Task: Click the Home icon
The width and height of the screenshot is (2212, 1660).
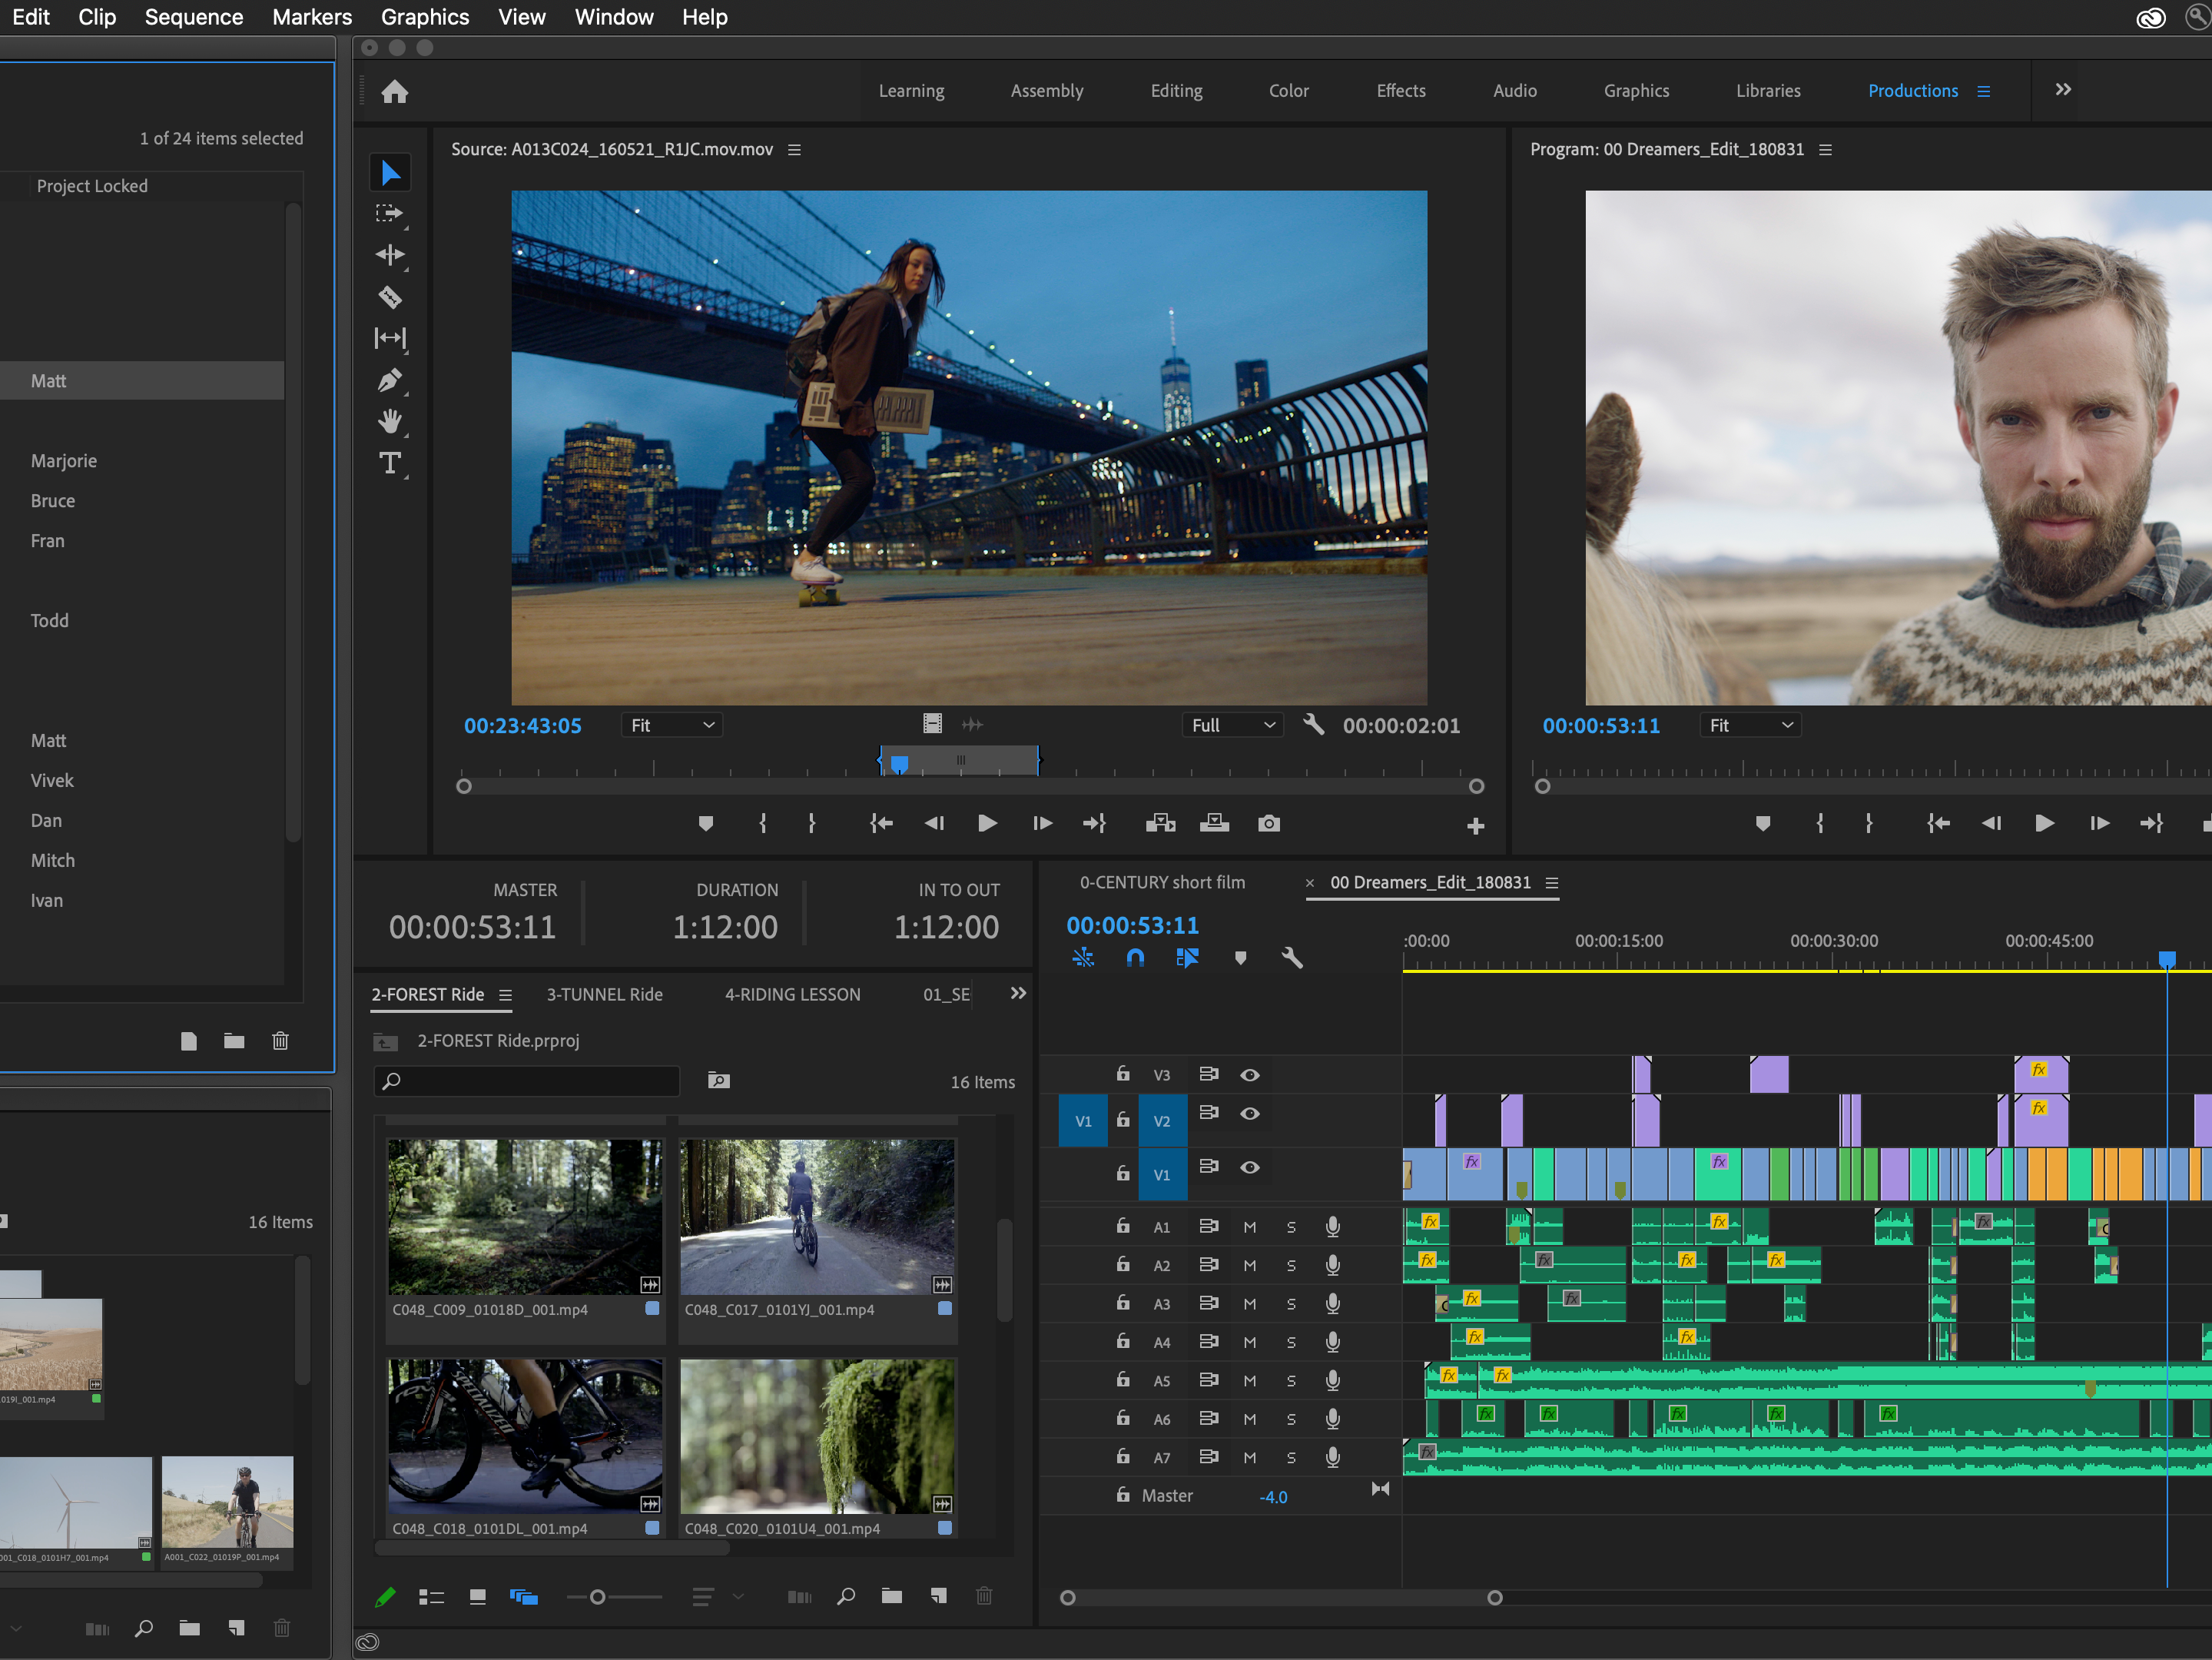Action: point(395,92)
